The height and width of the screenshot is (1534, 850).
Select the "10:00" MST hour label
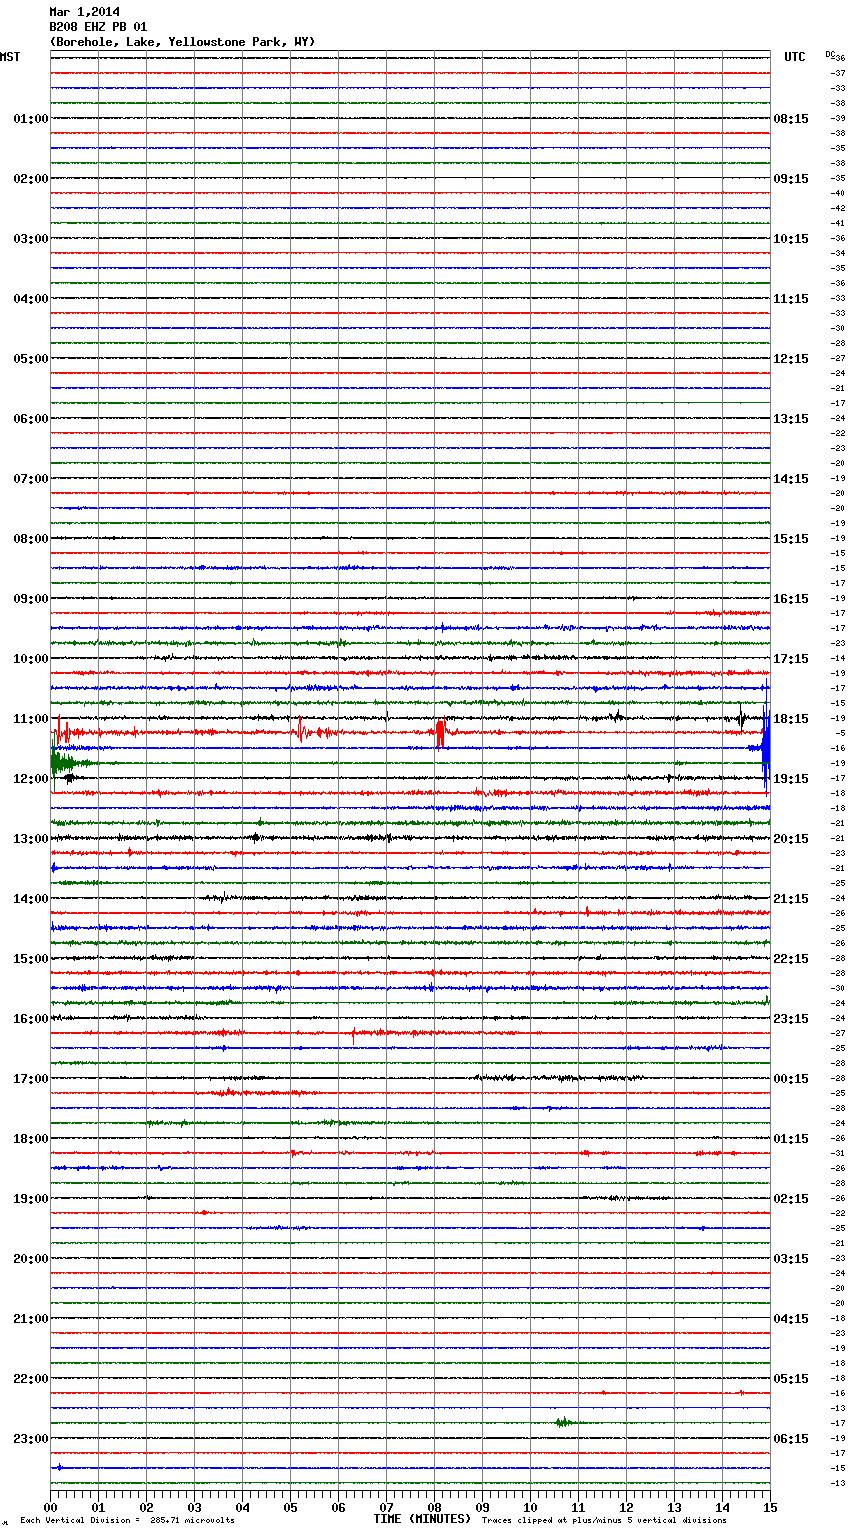point(31,659)
